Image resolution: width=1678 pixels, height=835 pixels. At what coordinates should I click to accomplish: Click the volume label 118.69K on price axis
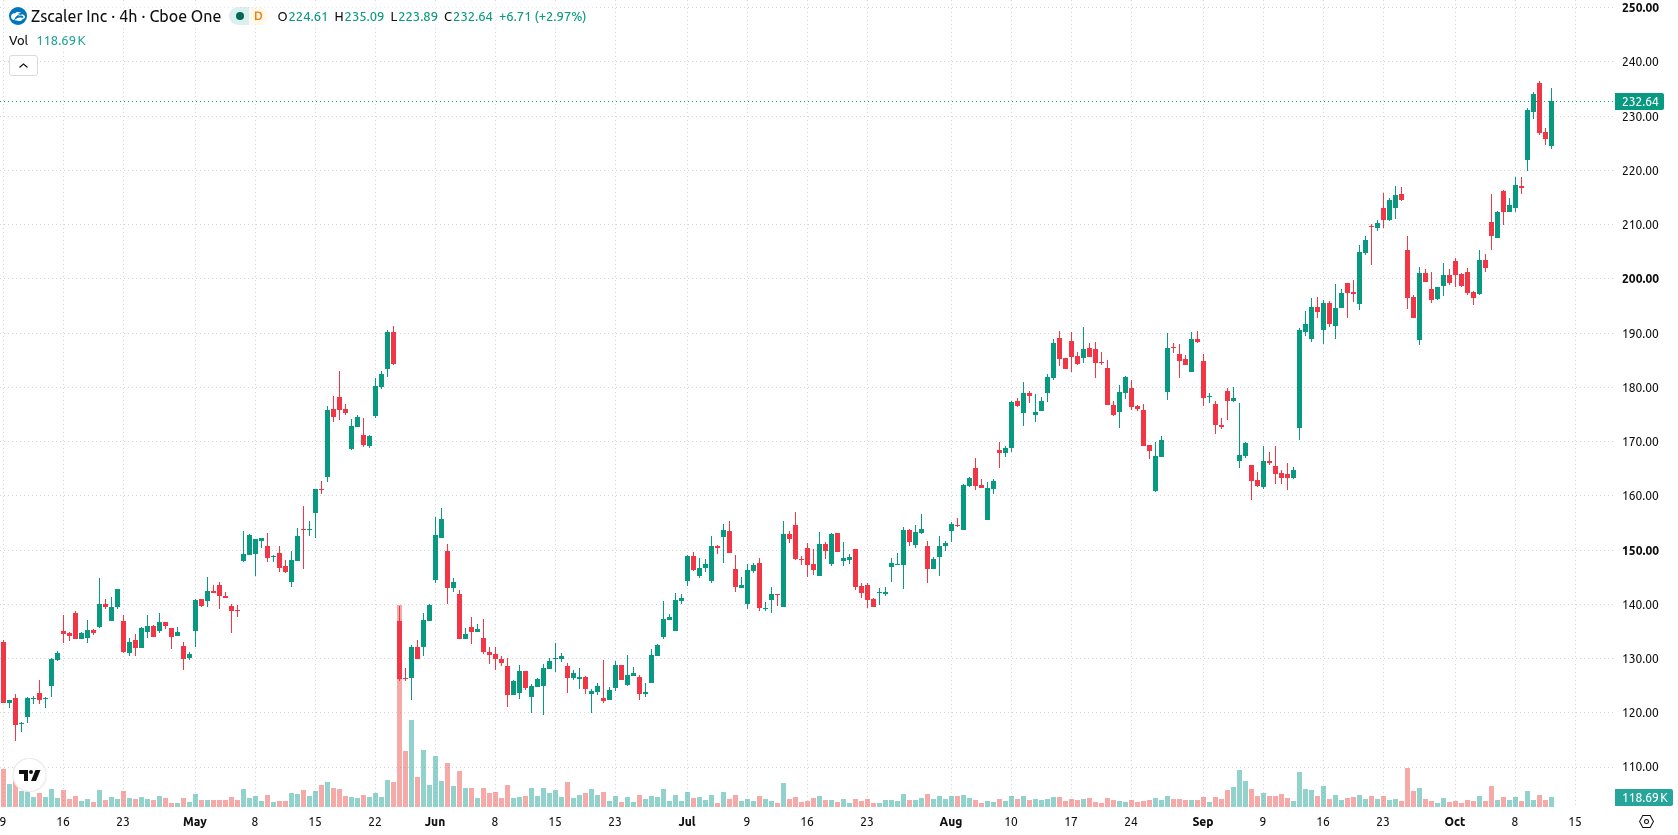1643,798
